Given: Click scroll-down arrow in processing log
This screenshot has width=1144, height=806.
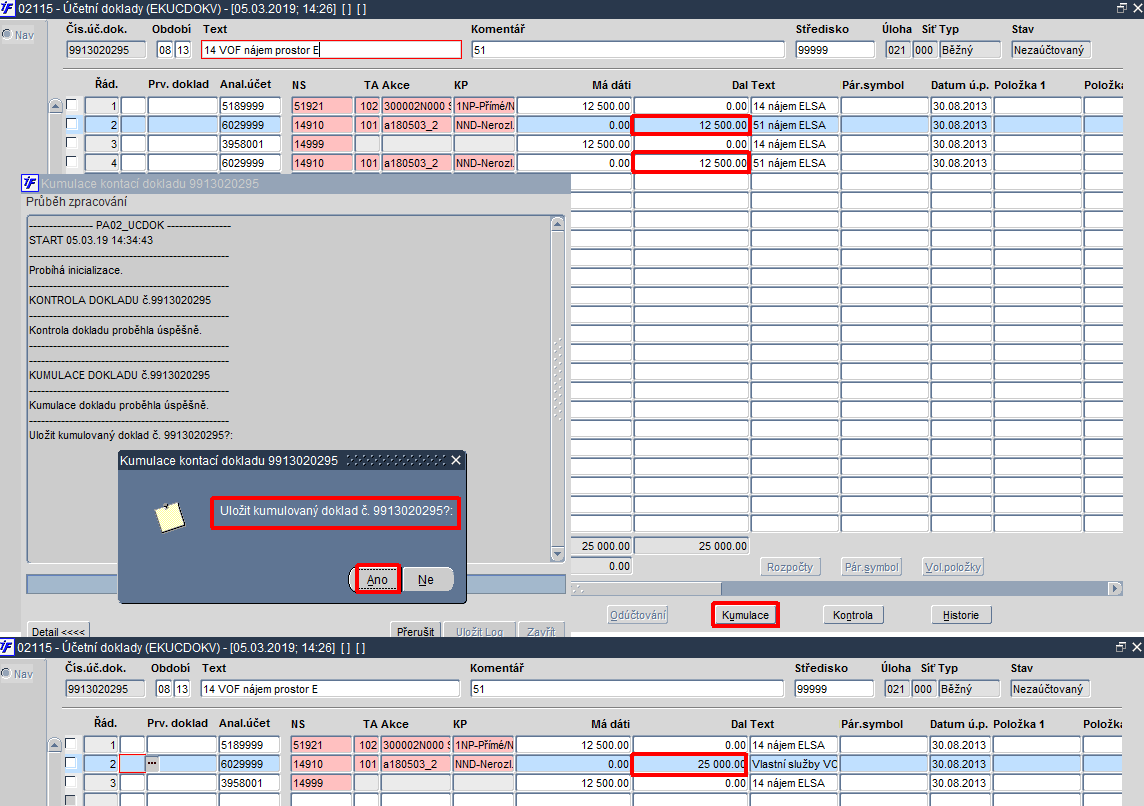Looking at the screenshot, I should click(557, 554).
